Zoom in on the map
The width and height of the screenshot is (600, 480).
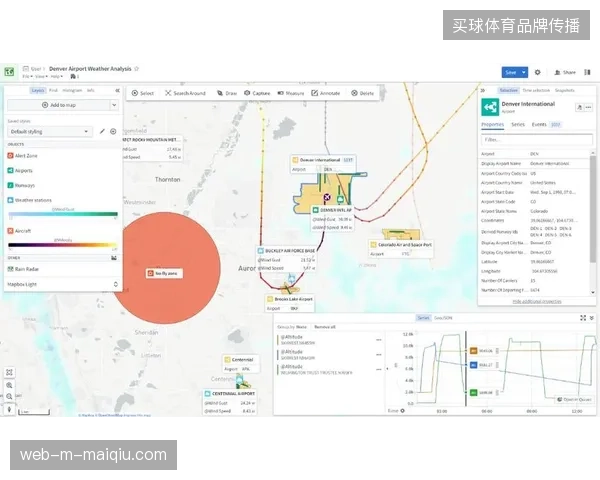pyautogui.click(x=10, y=385)
